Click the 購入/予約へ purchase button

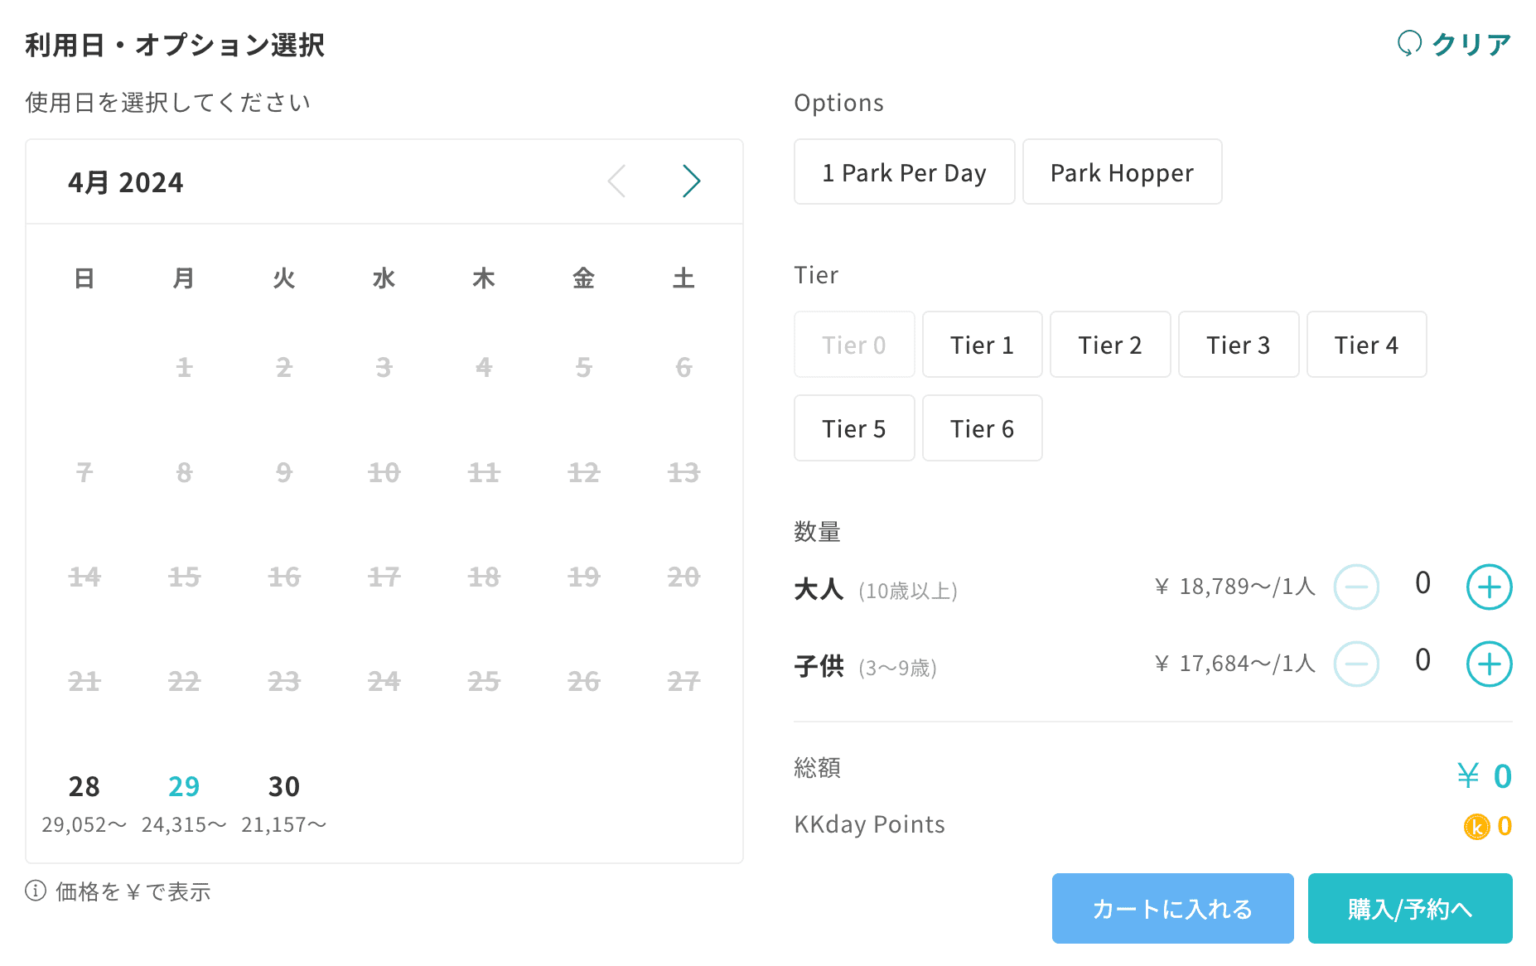[1410, 908]
